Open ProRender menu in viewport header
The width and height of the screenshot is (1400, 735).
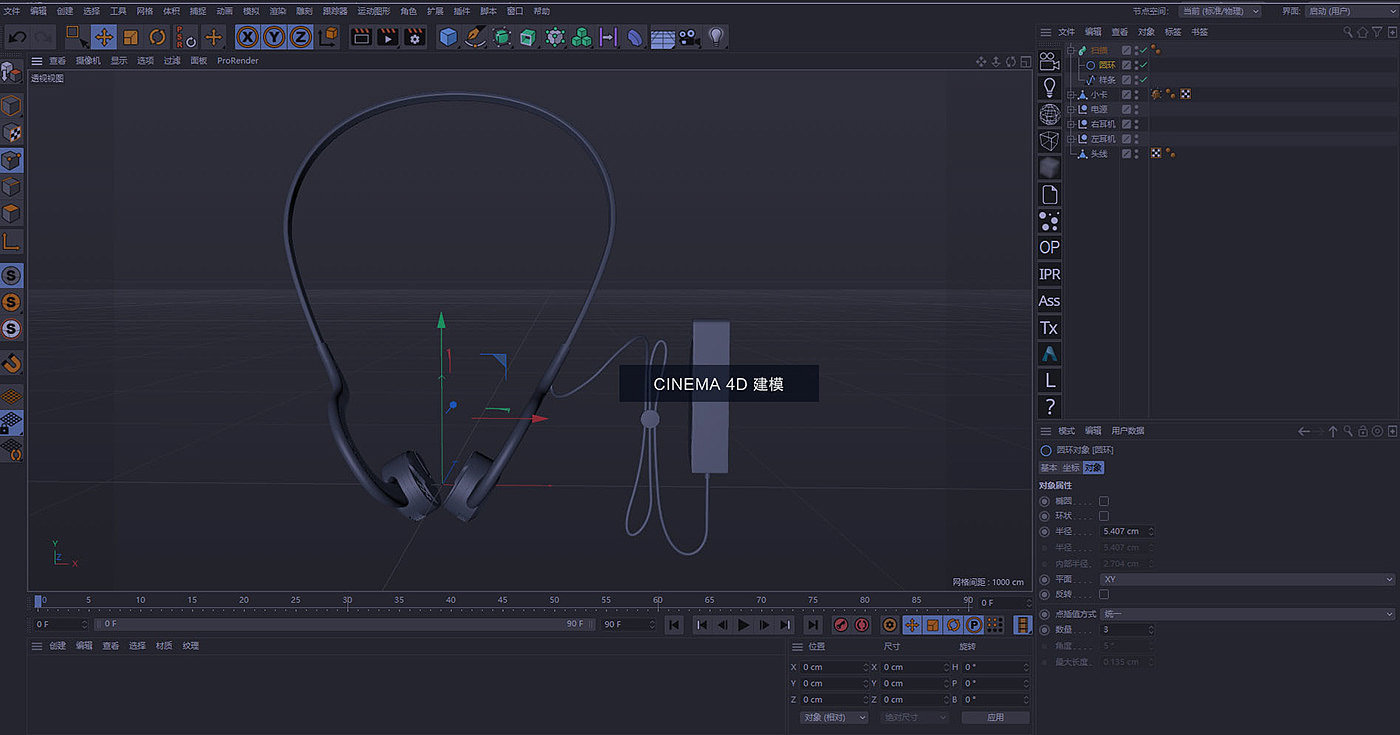[x=238, y=61]
